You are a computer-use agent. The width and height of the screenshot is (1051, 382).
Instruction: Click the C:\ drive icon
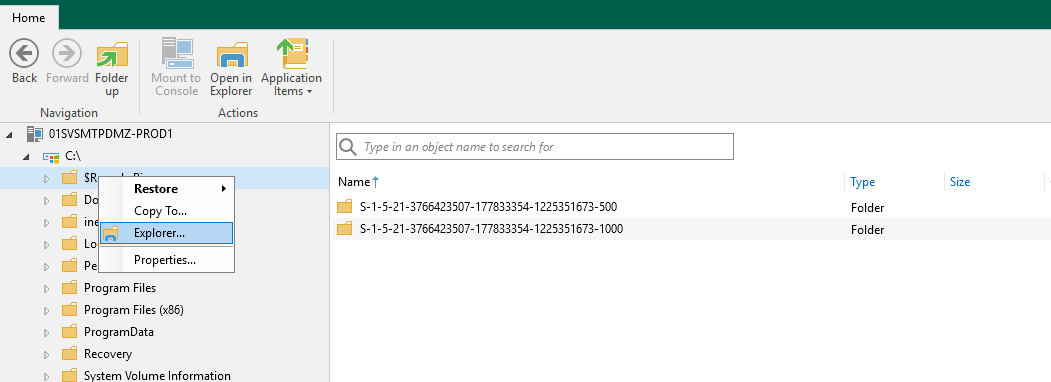tap(51, 156)
